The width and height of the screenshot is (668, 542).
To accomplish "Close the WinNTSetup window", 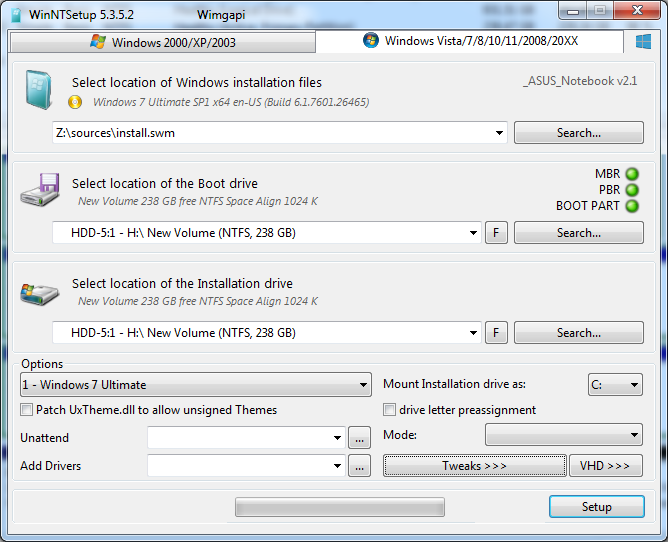I will click(x=637, y=11).
